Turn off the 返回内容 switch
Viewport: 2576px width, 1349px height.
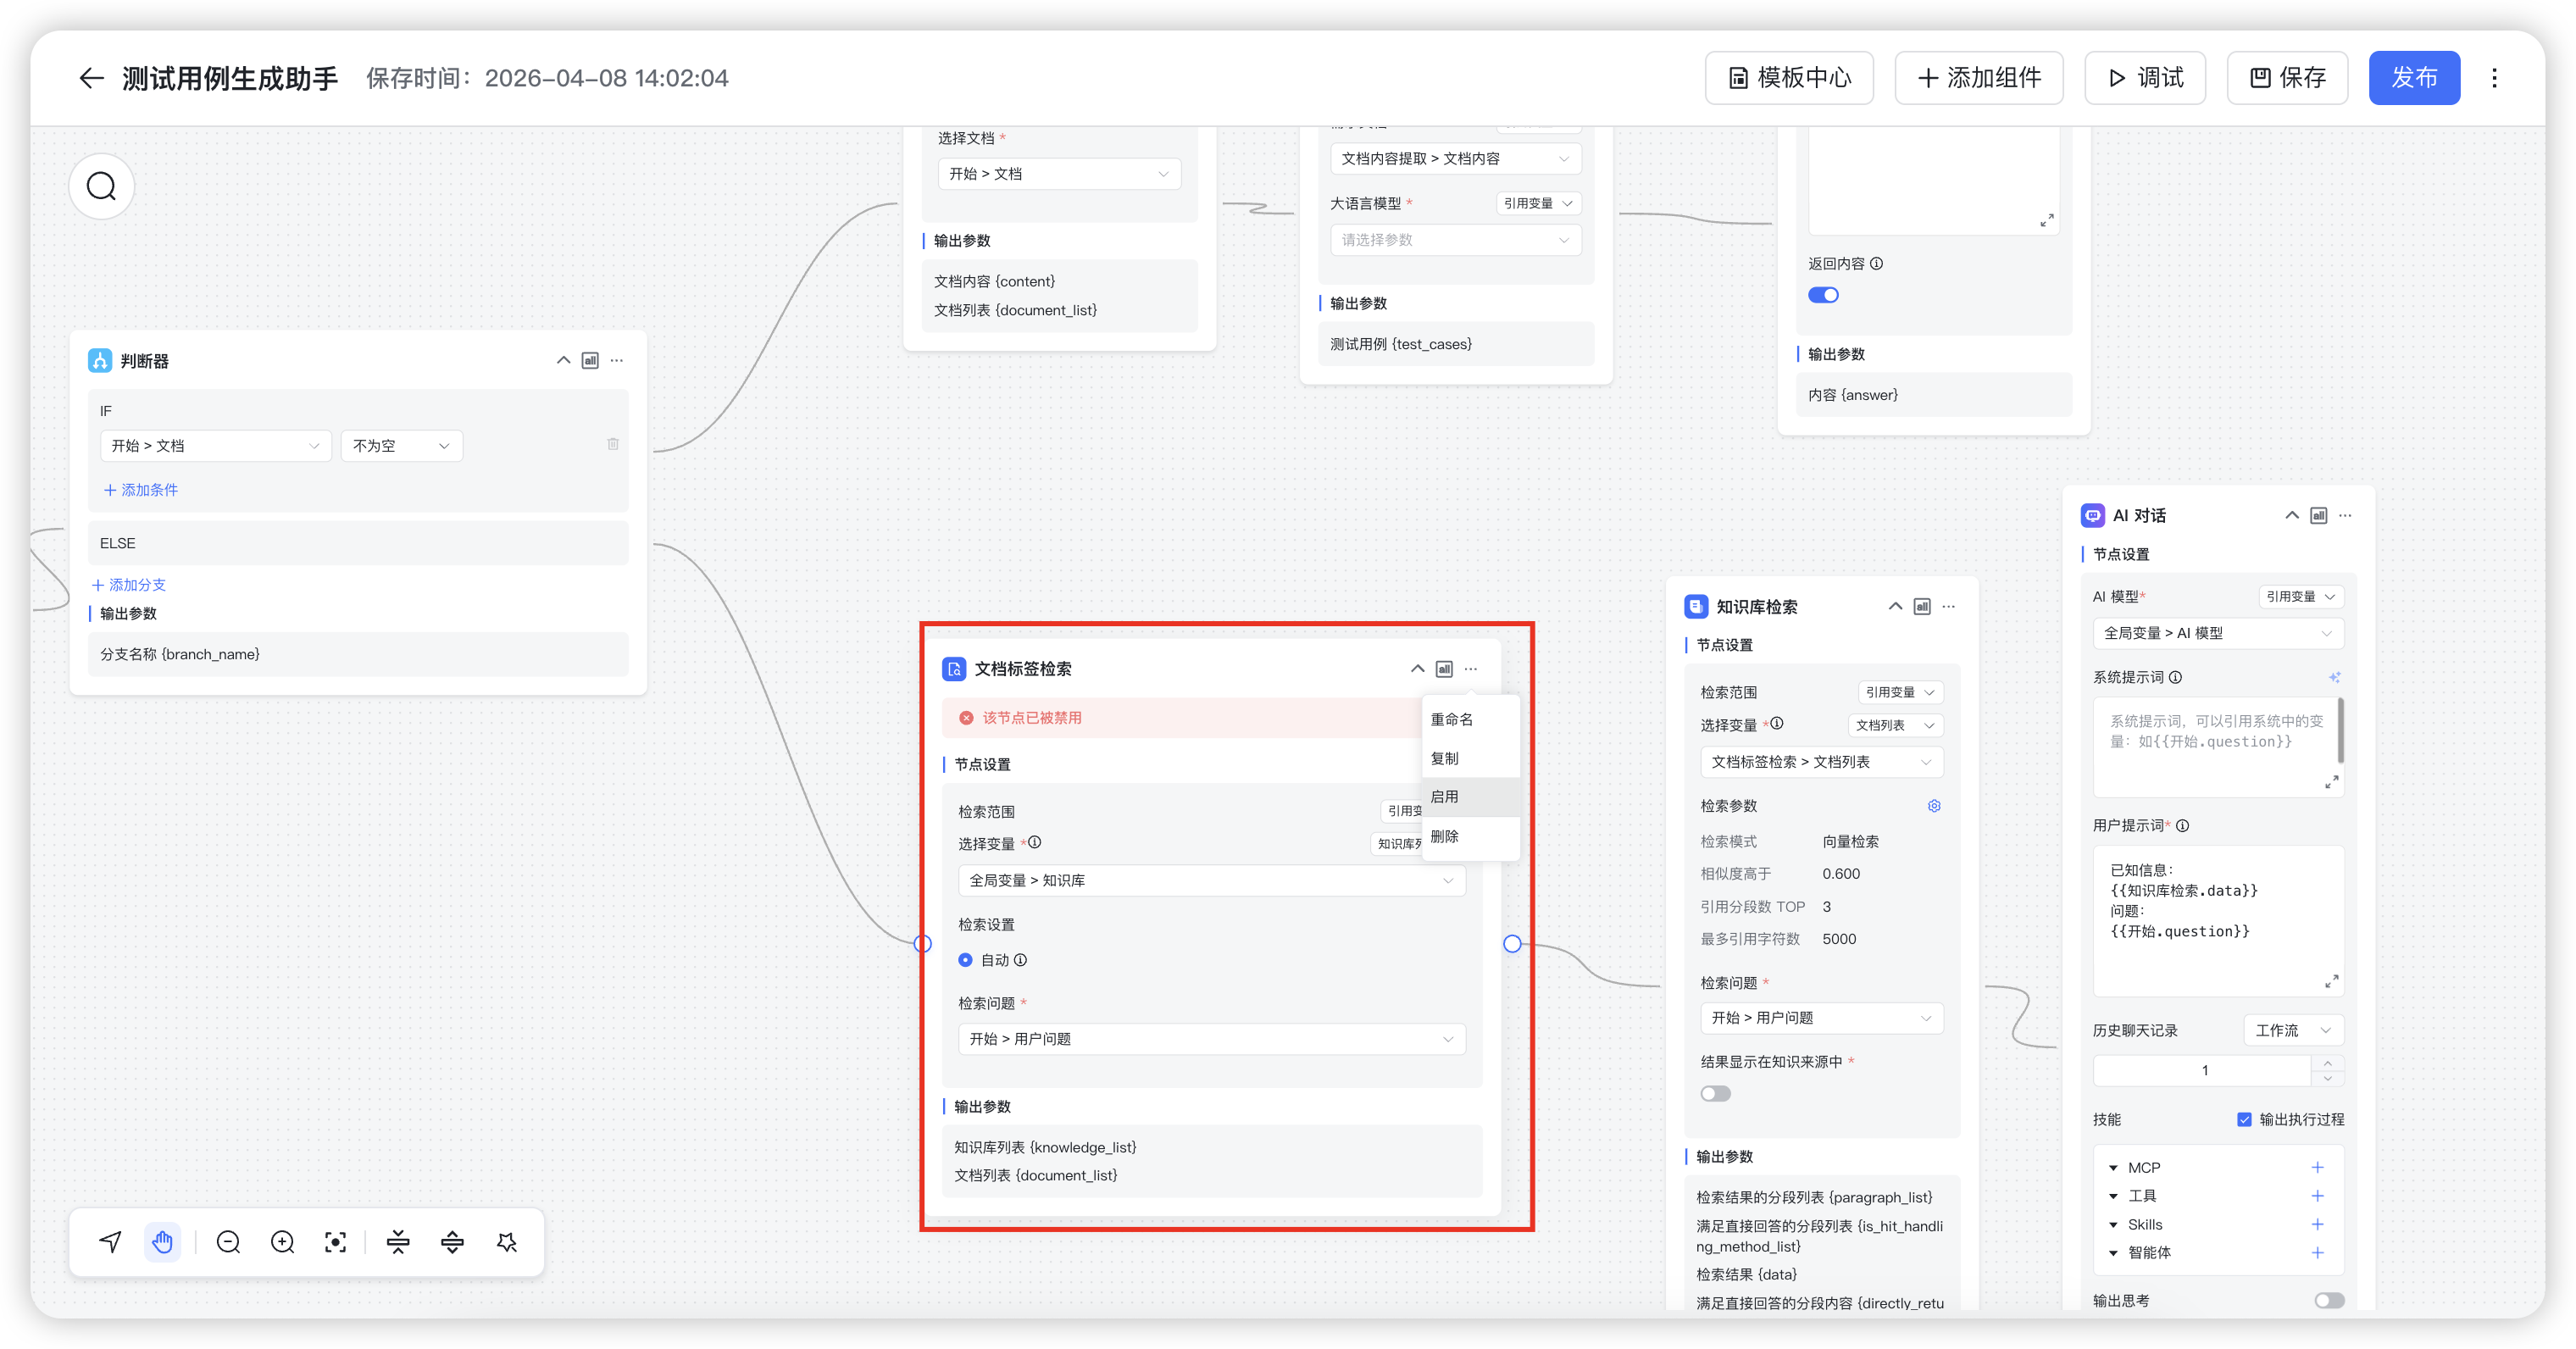1823,295
